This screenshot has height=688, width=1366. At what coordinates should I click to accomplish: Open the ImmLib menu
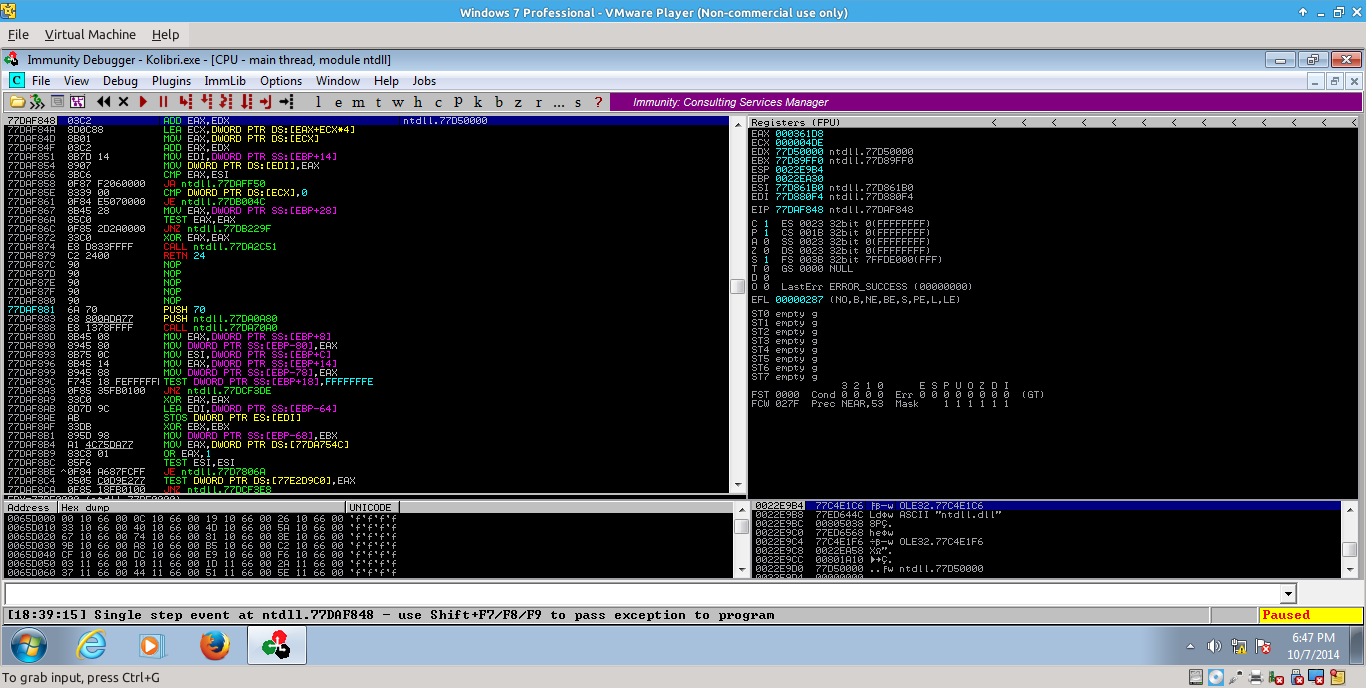pos(225,81)
